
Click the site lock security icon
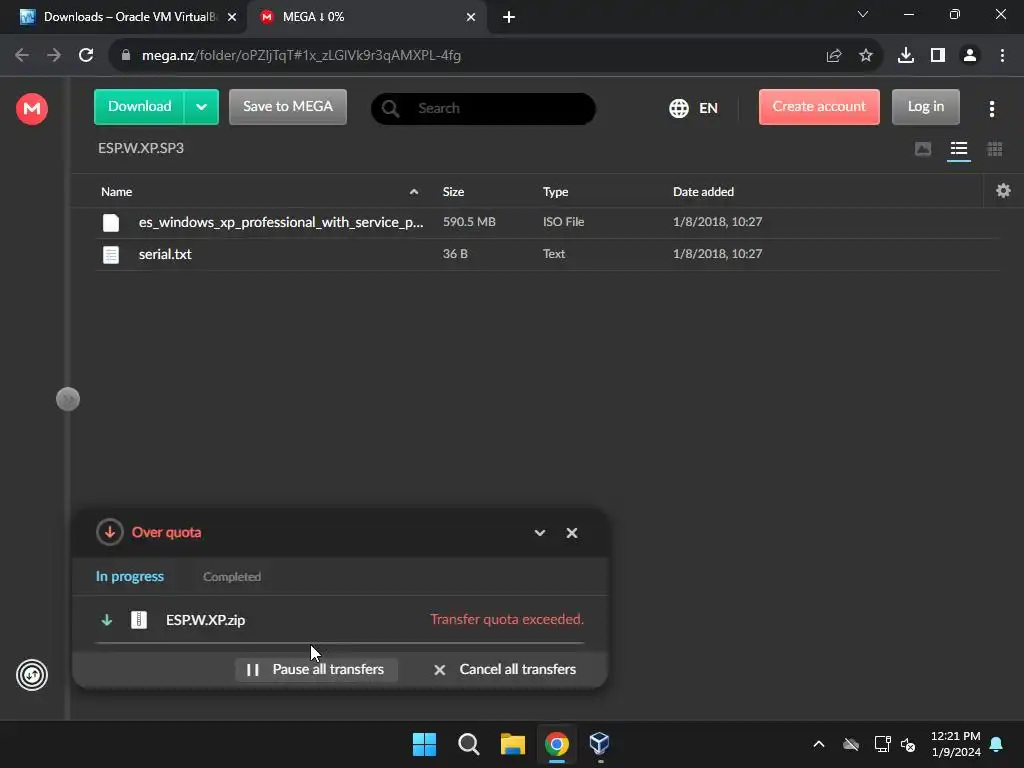point(126,56)
